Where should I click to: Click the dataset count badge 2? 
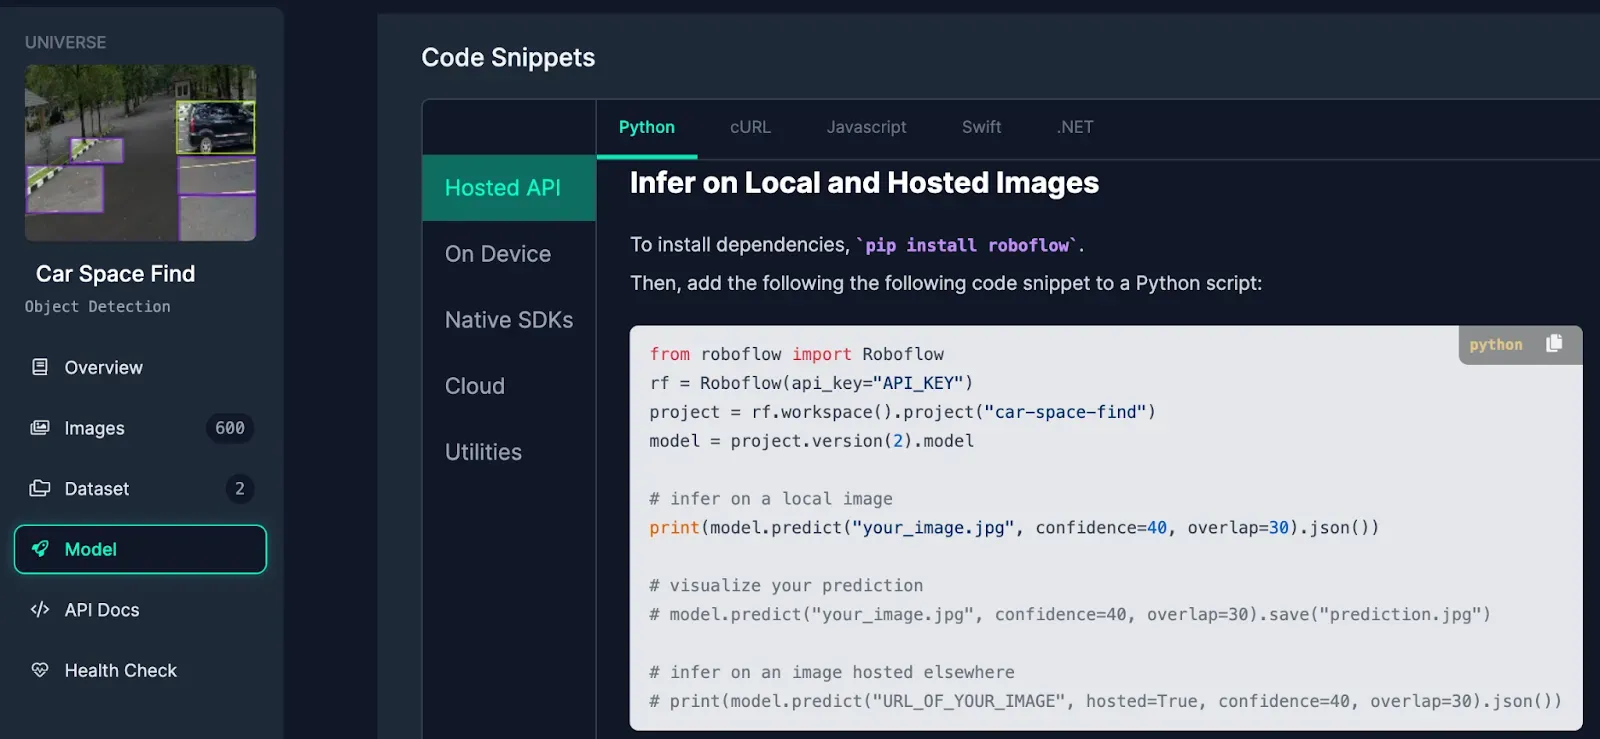[239, 488]
